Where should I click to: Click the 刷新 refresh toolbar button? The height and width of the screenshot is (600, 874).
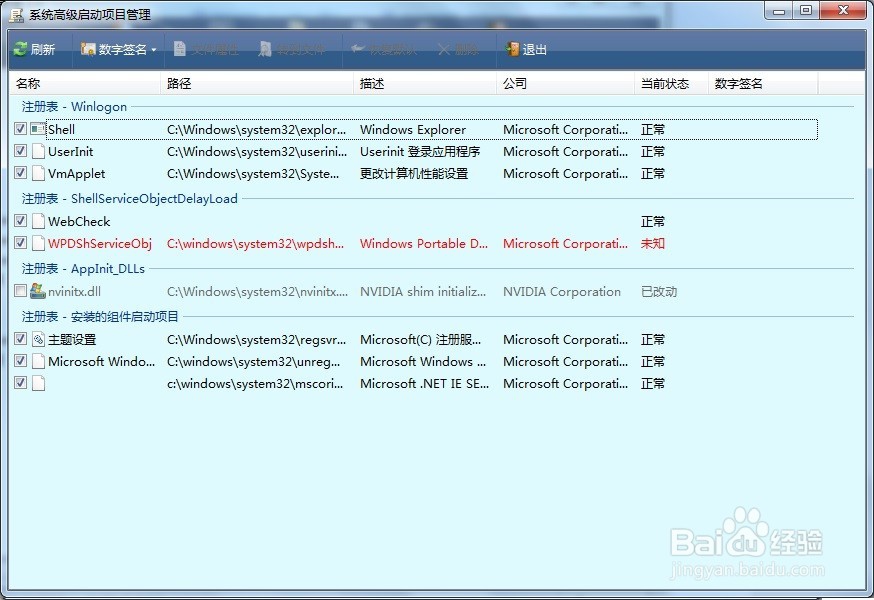click(35, 50)
